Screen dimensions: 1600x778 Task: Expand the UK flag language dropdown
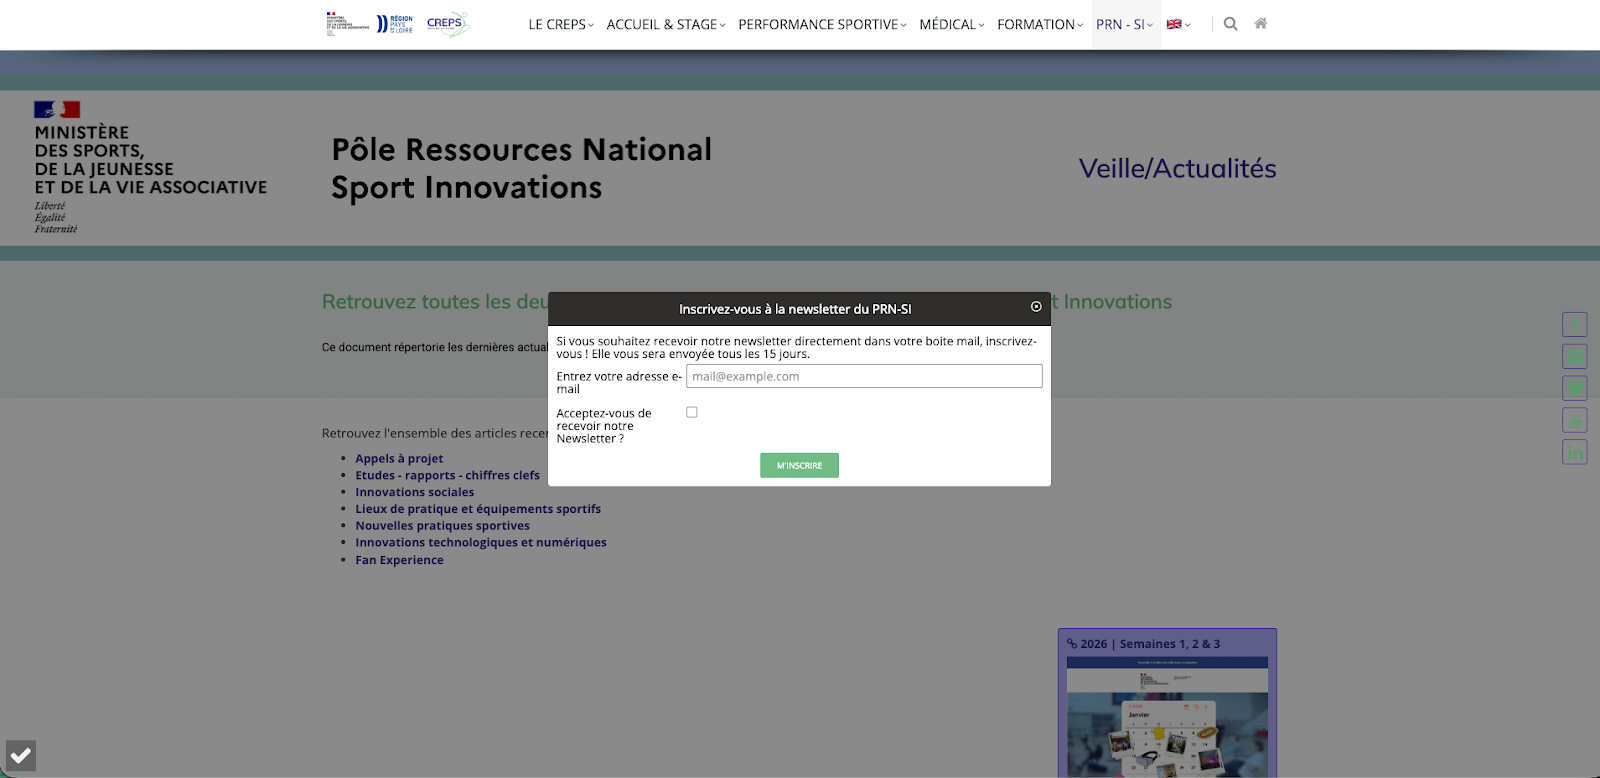pyautogui.click(x=1178, y=25)
